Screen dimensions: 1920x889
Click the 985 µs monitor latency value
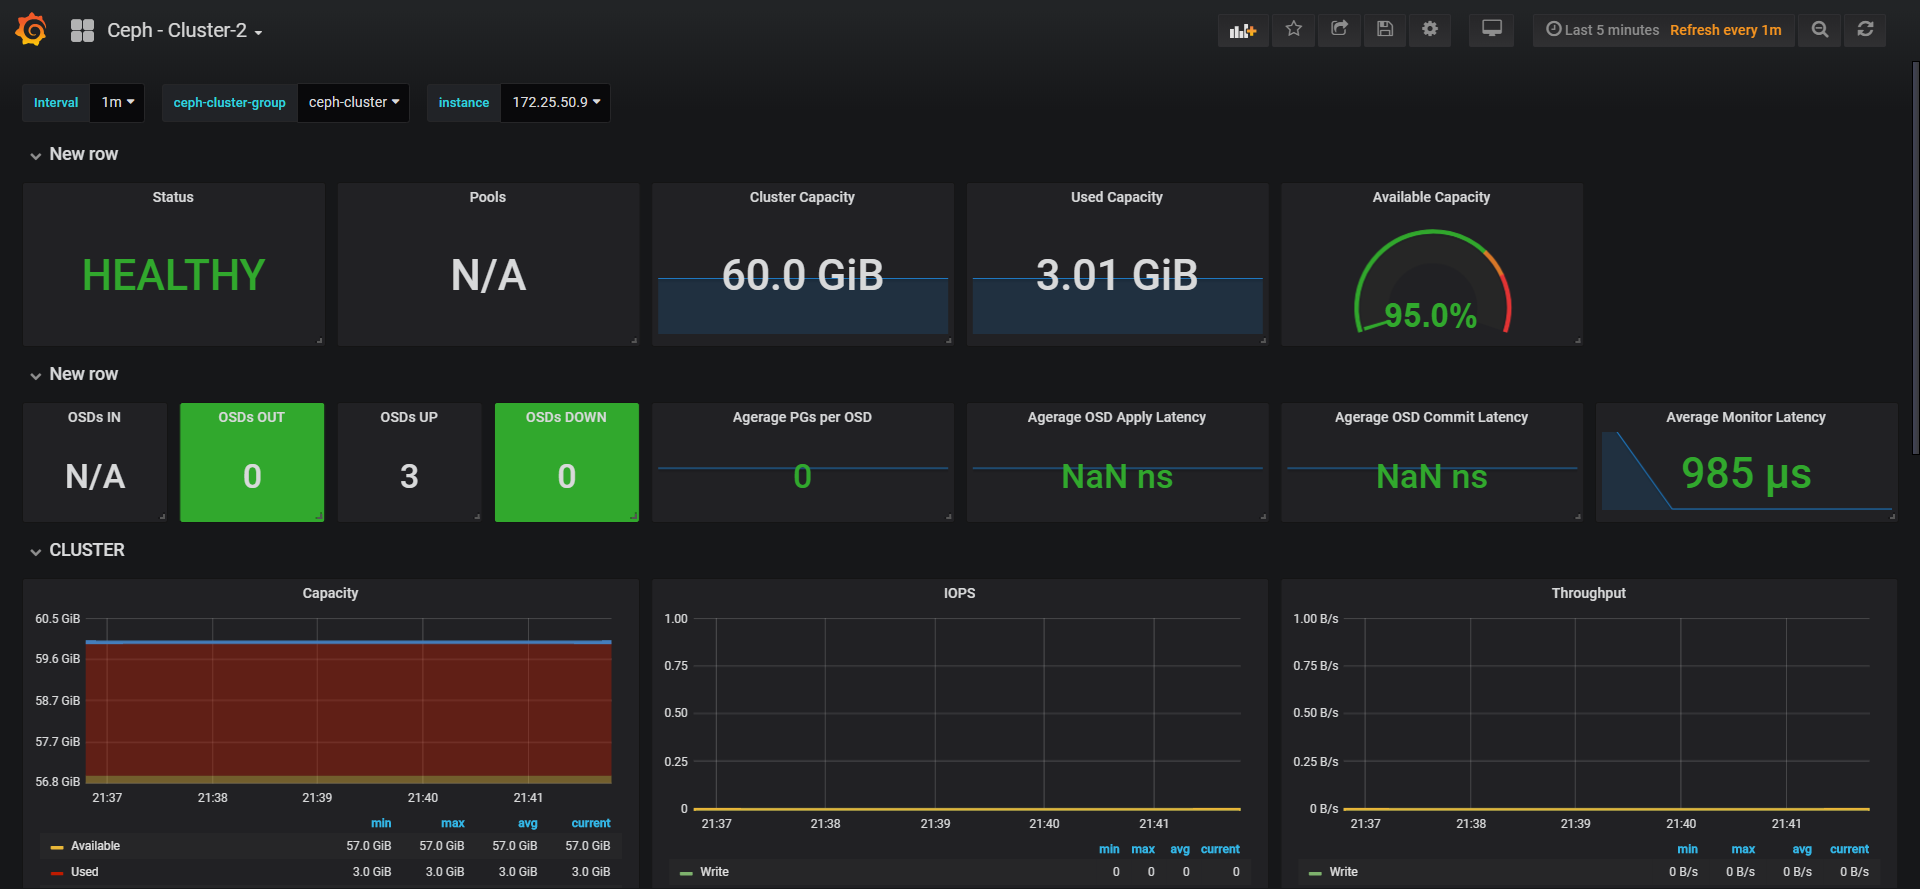1746,473
